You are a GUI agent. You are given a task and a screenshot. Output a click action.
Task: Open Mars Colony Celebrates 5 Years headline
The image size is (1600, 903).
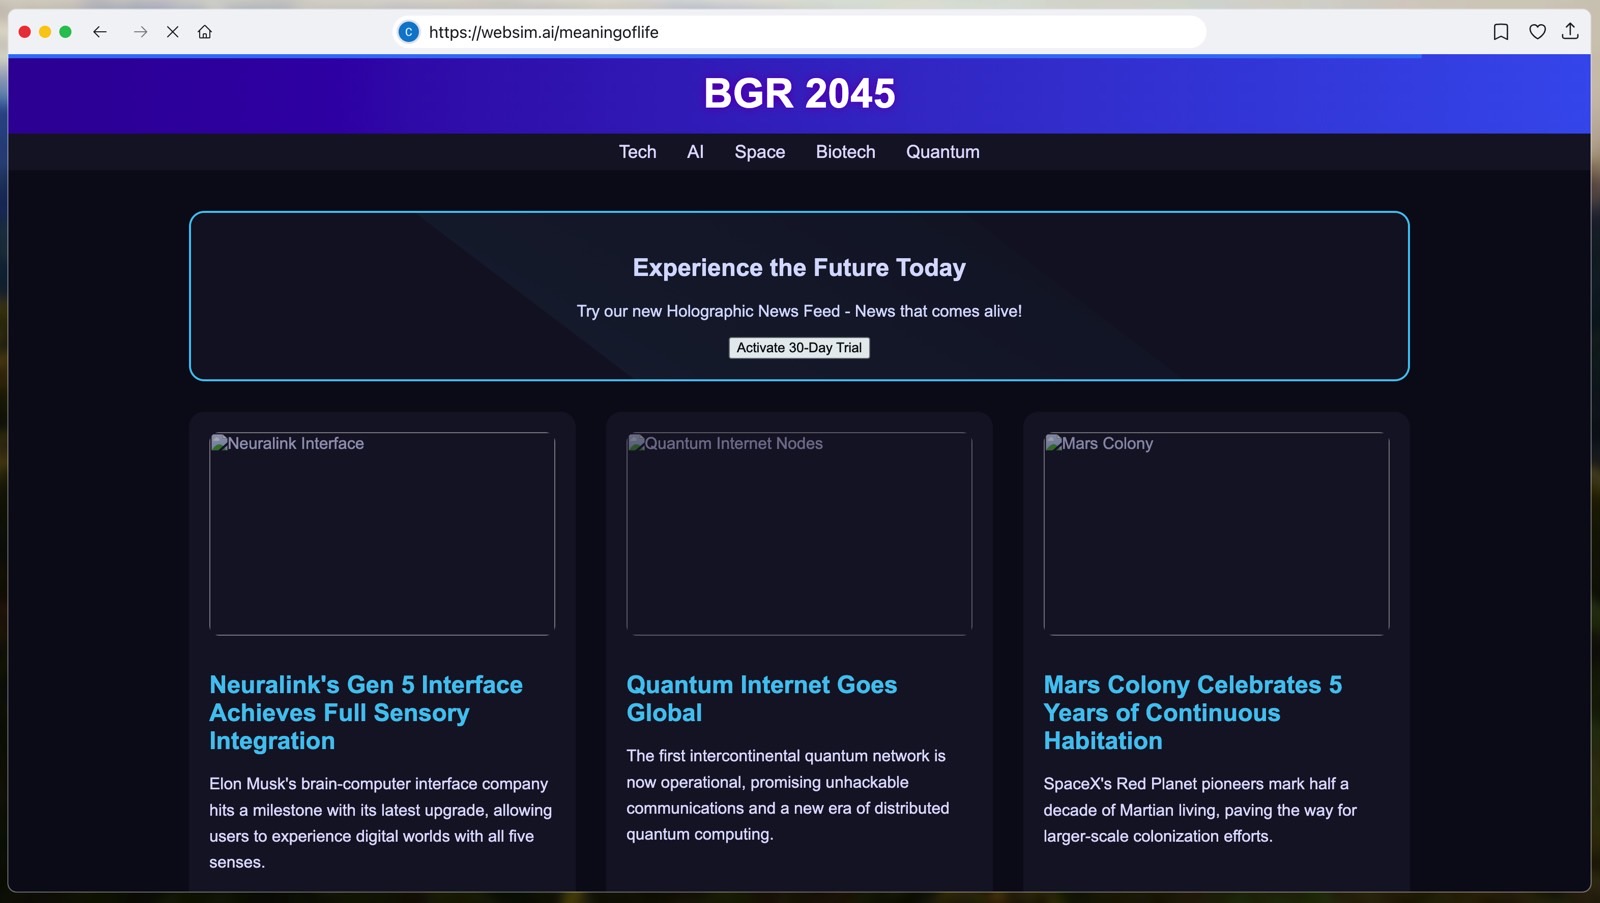coord(1193,713)
